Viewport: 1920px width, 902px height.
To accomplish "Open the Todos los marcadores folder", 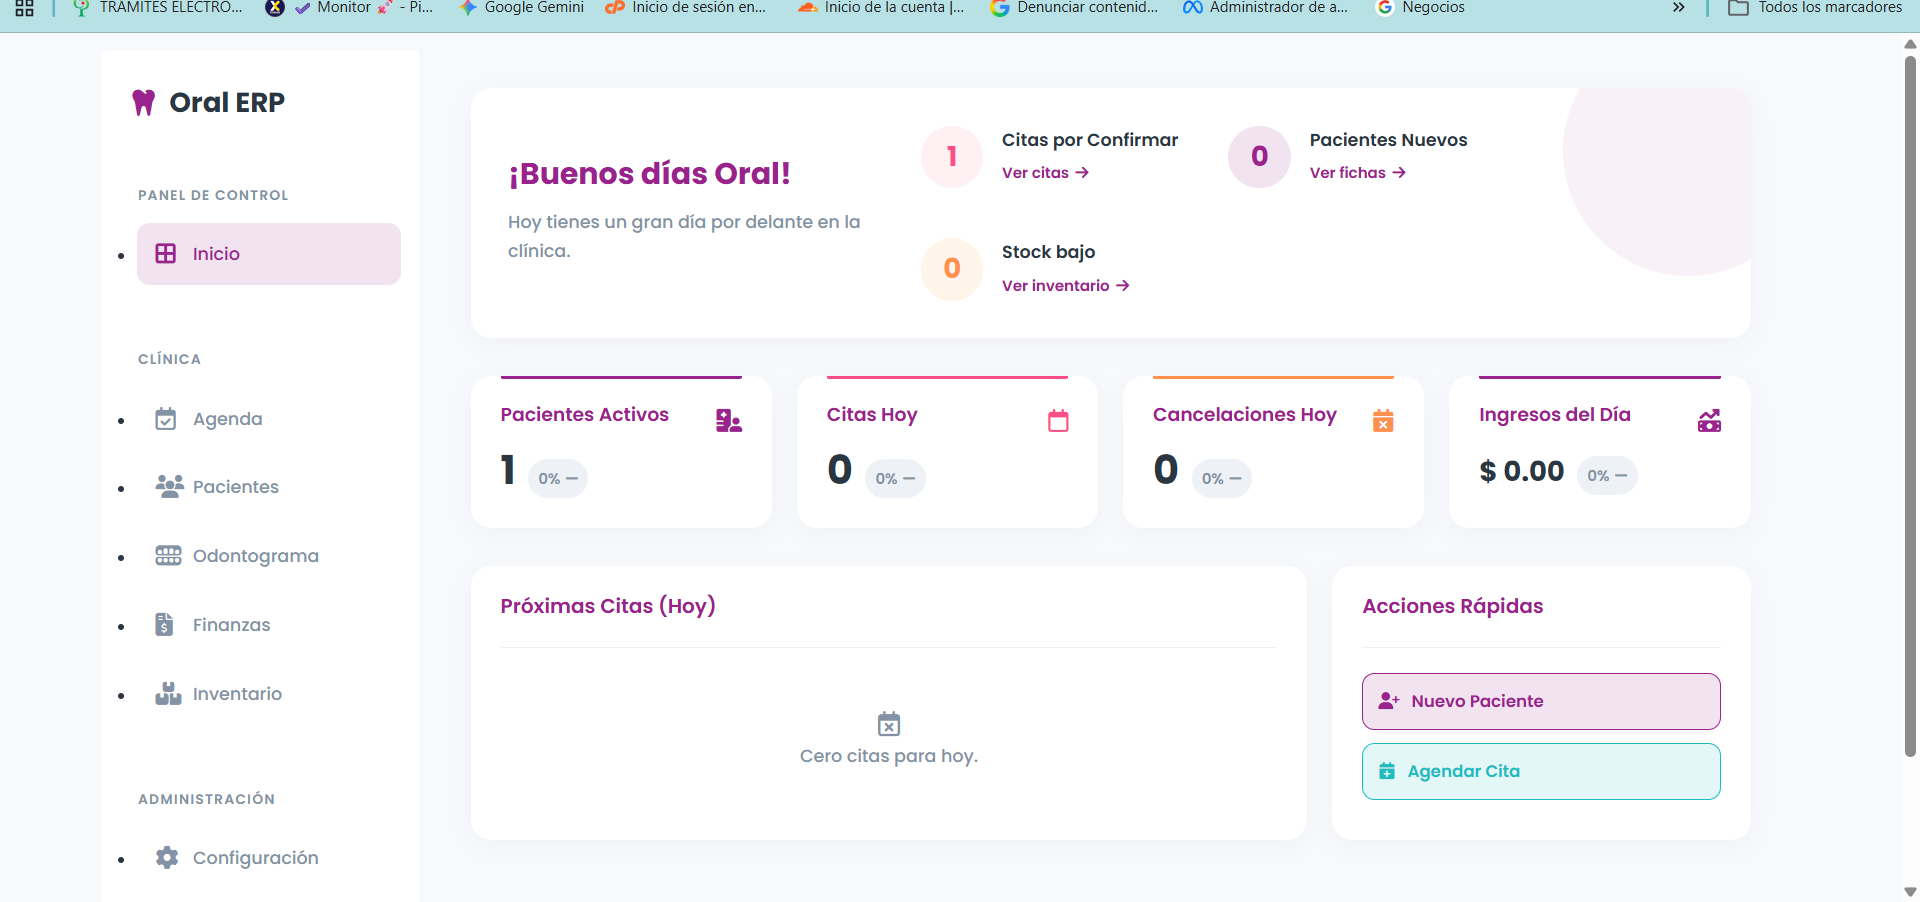I will 1815,8.
